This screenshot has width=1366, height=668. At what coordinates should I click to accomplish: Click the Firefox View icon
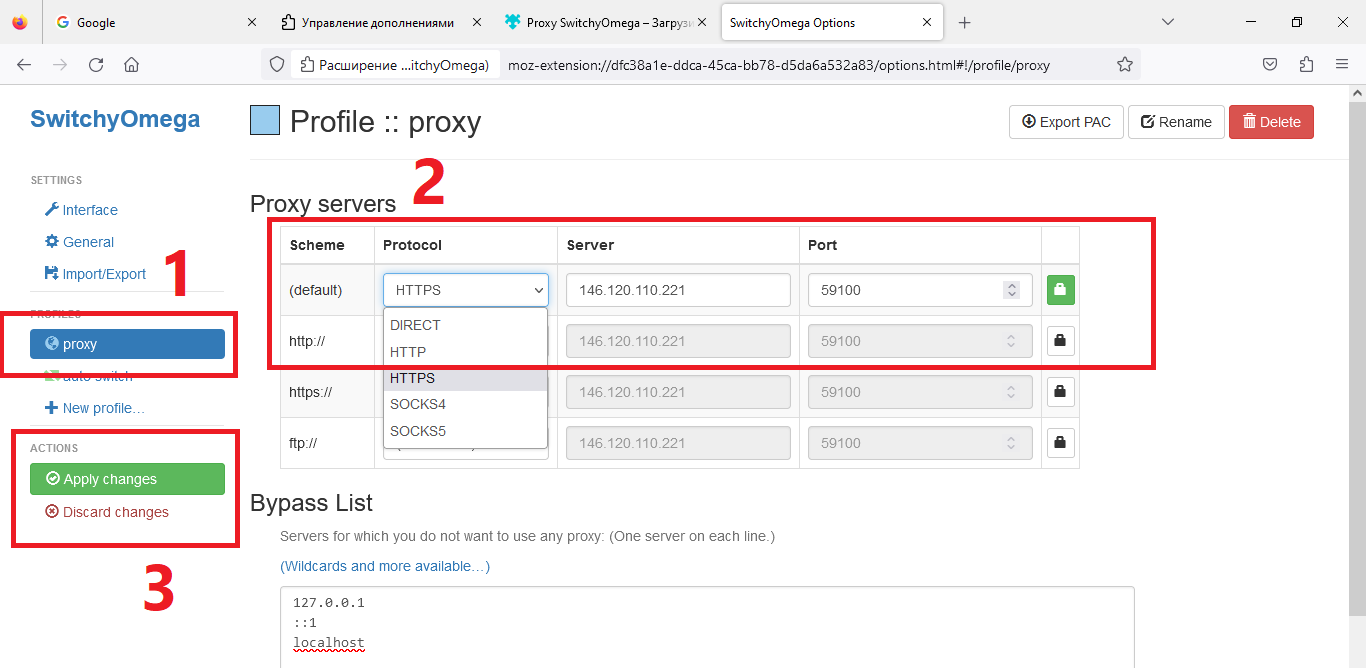click(20, 22)
